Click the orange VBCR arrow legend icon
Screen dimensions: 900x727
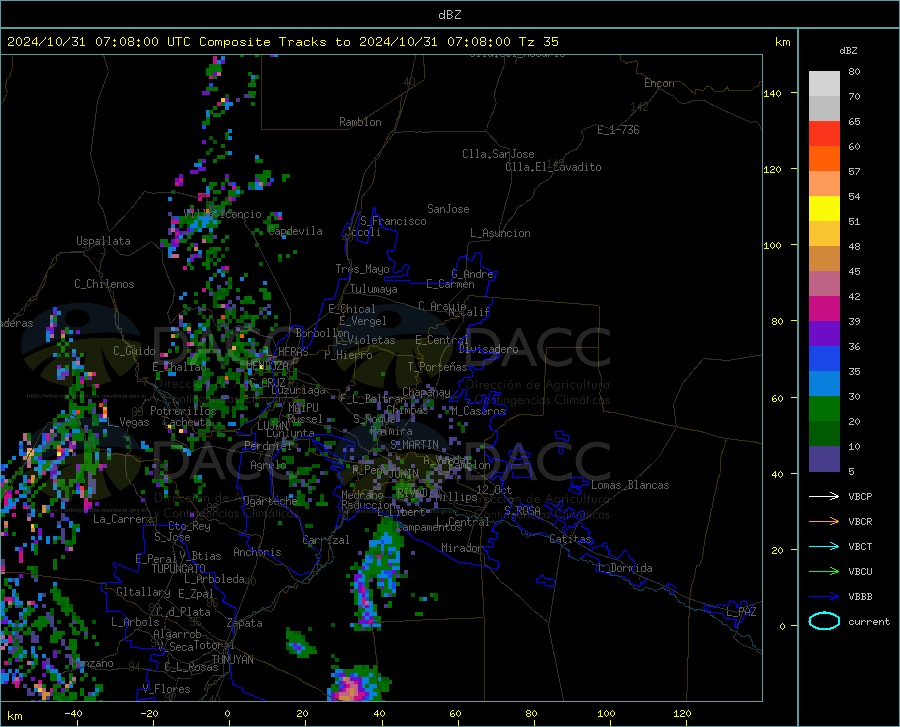coord(824,522)
